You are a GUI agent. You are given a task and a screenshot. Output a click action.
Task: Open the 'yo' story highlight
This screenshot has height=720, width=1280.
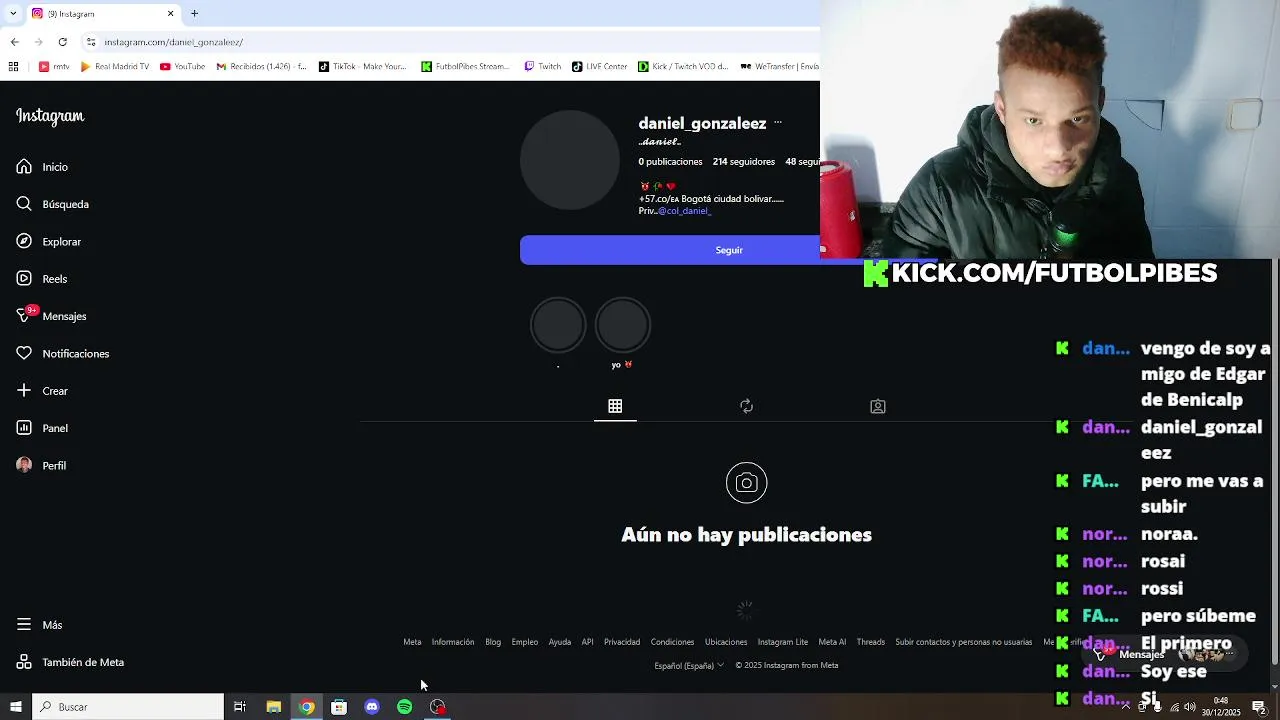pyautogui.click(x=623, y=325)
